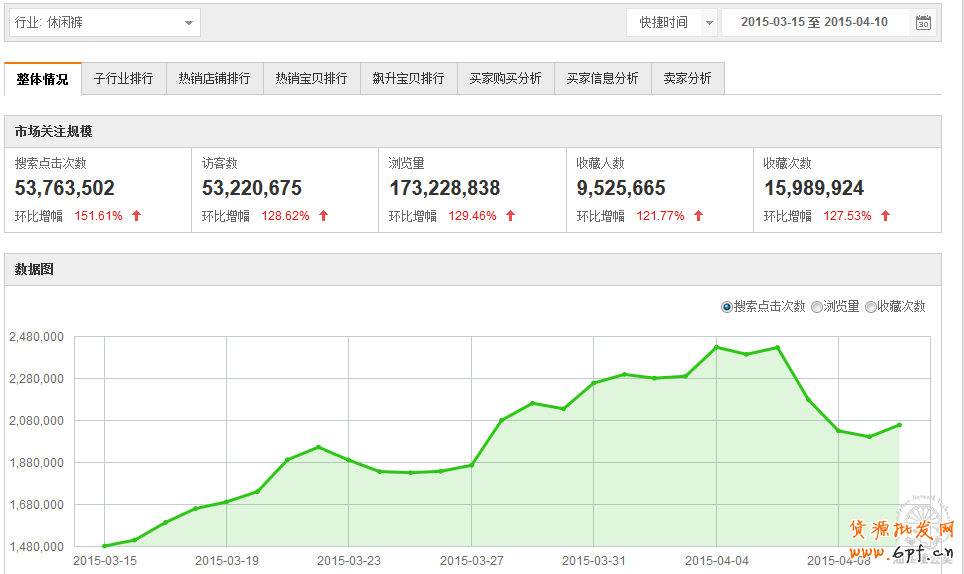This screenshot has width=964, height=574.
Task: Select the 浏览量 radio button
Action: click(817, 307)
